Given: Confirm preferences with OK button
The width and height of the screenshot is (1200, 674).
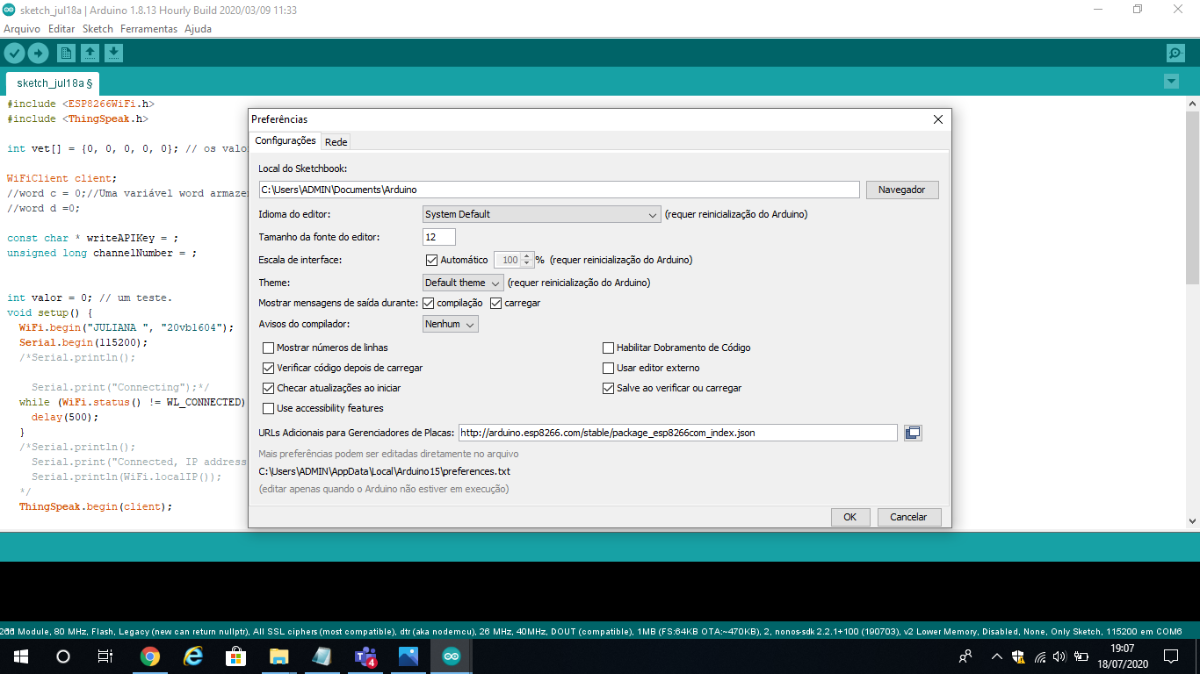Looking at the screenshot, I should point(850,517).
